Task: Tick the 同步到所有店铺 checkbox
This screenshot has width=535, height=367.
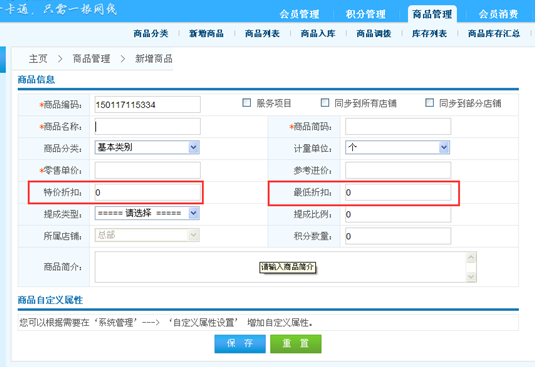Action: pyautogui.click(x=325, y=103)
